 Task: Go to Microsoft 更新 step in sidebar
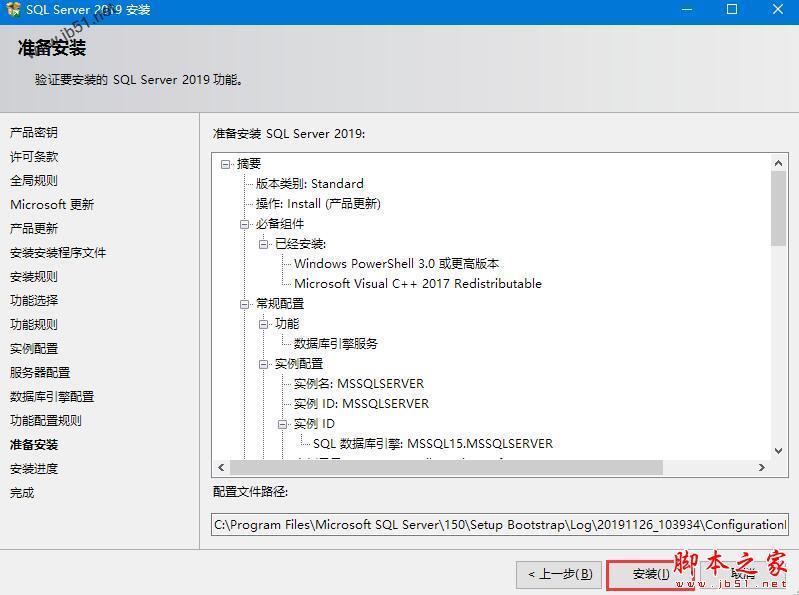point(52,205)
